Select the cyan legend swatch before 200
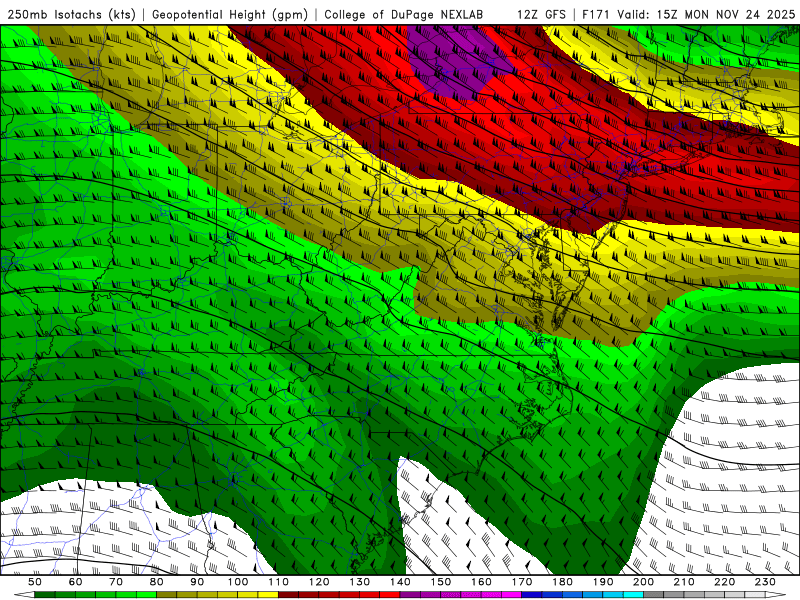 633,595
